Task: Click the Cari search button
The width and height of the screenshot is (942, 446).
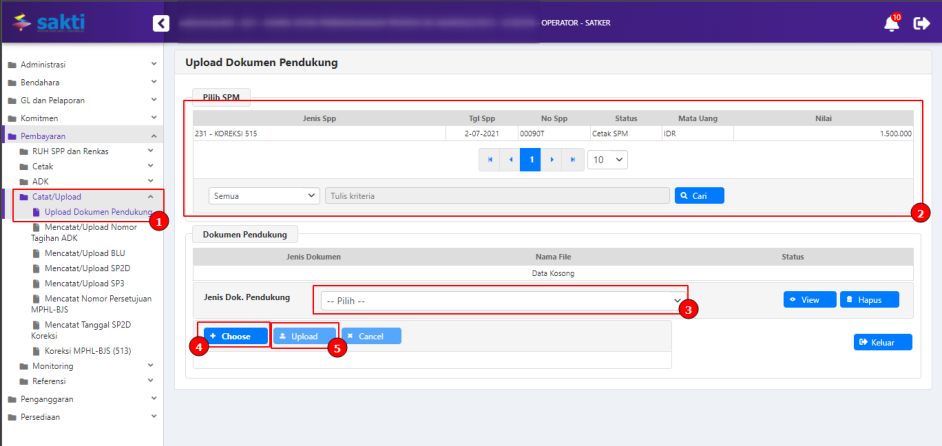Action: (699, 196)
